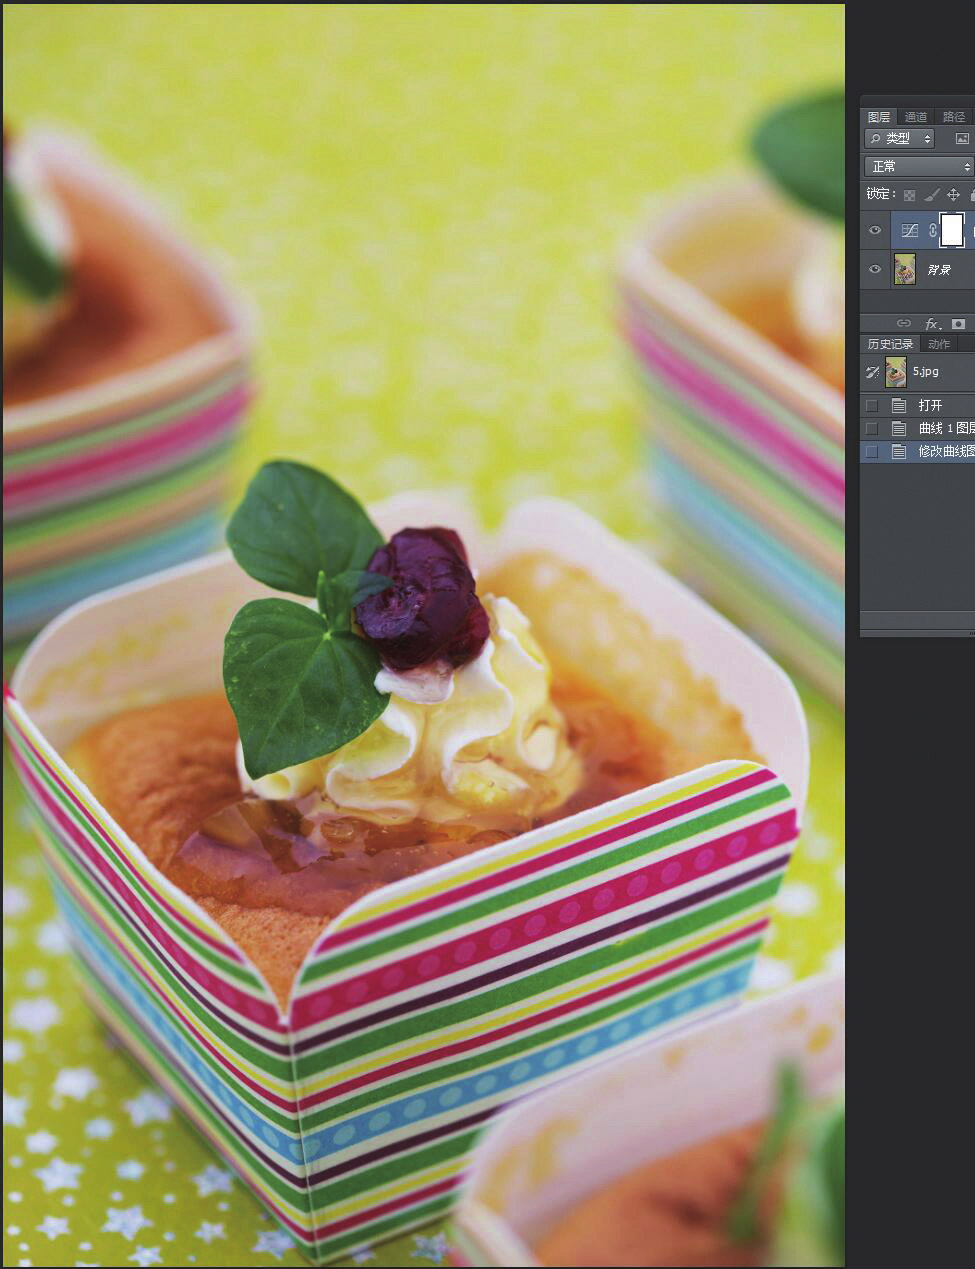Set history brush source for 修改曲线
Viewport: 975px width, 1269px height.
pyautogui.click(x=872, y=451)
